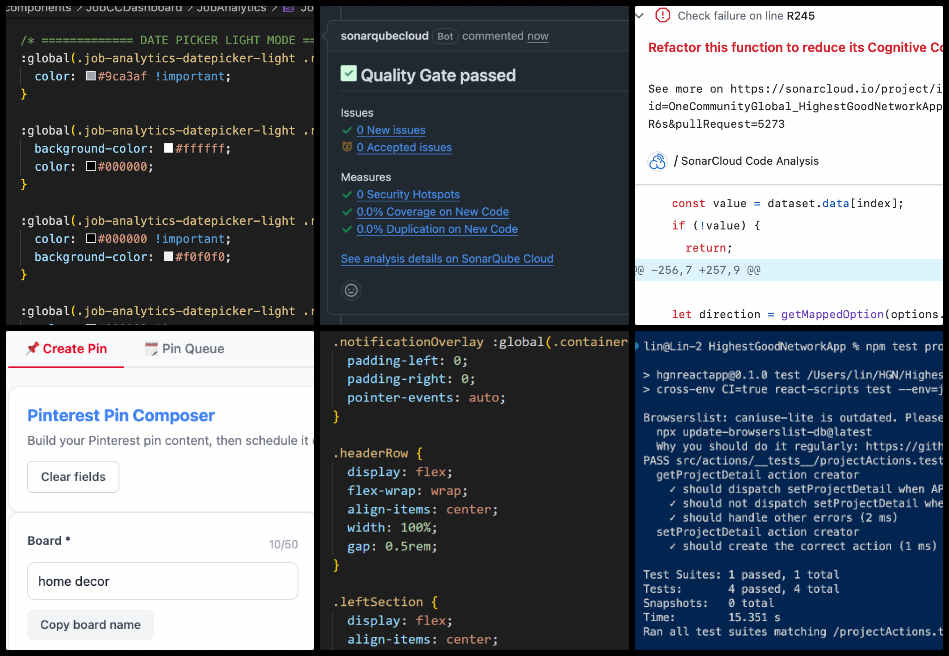Click the 'Test Suites: 1 passed, 1 total' line
This screenshot has width=949, height=656.
tap(741, 574)
